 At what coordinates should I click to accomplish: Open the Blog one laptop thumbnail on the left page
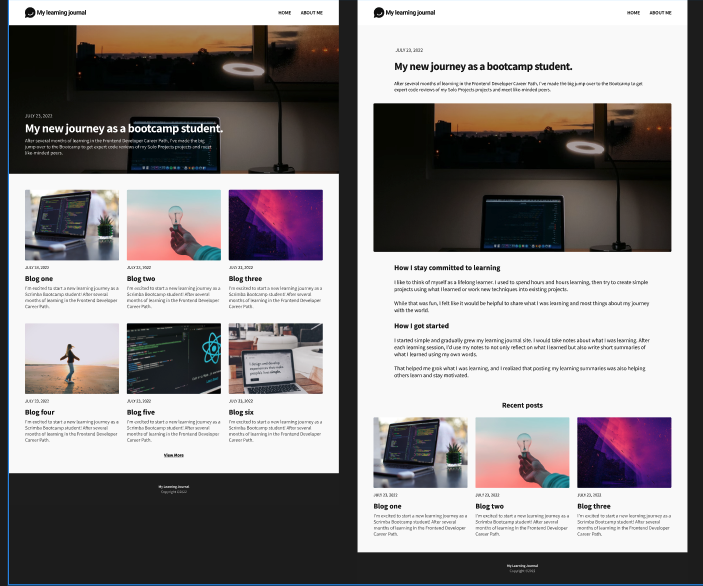[x=72, y=225]
